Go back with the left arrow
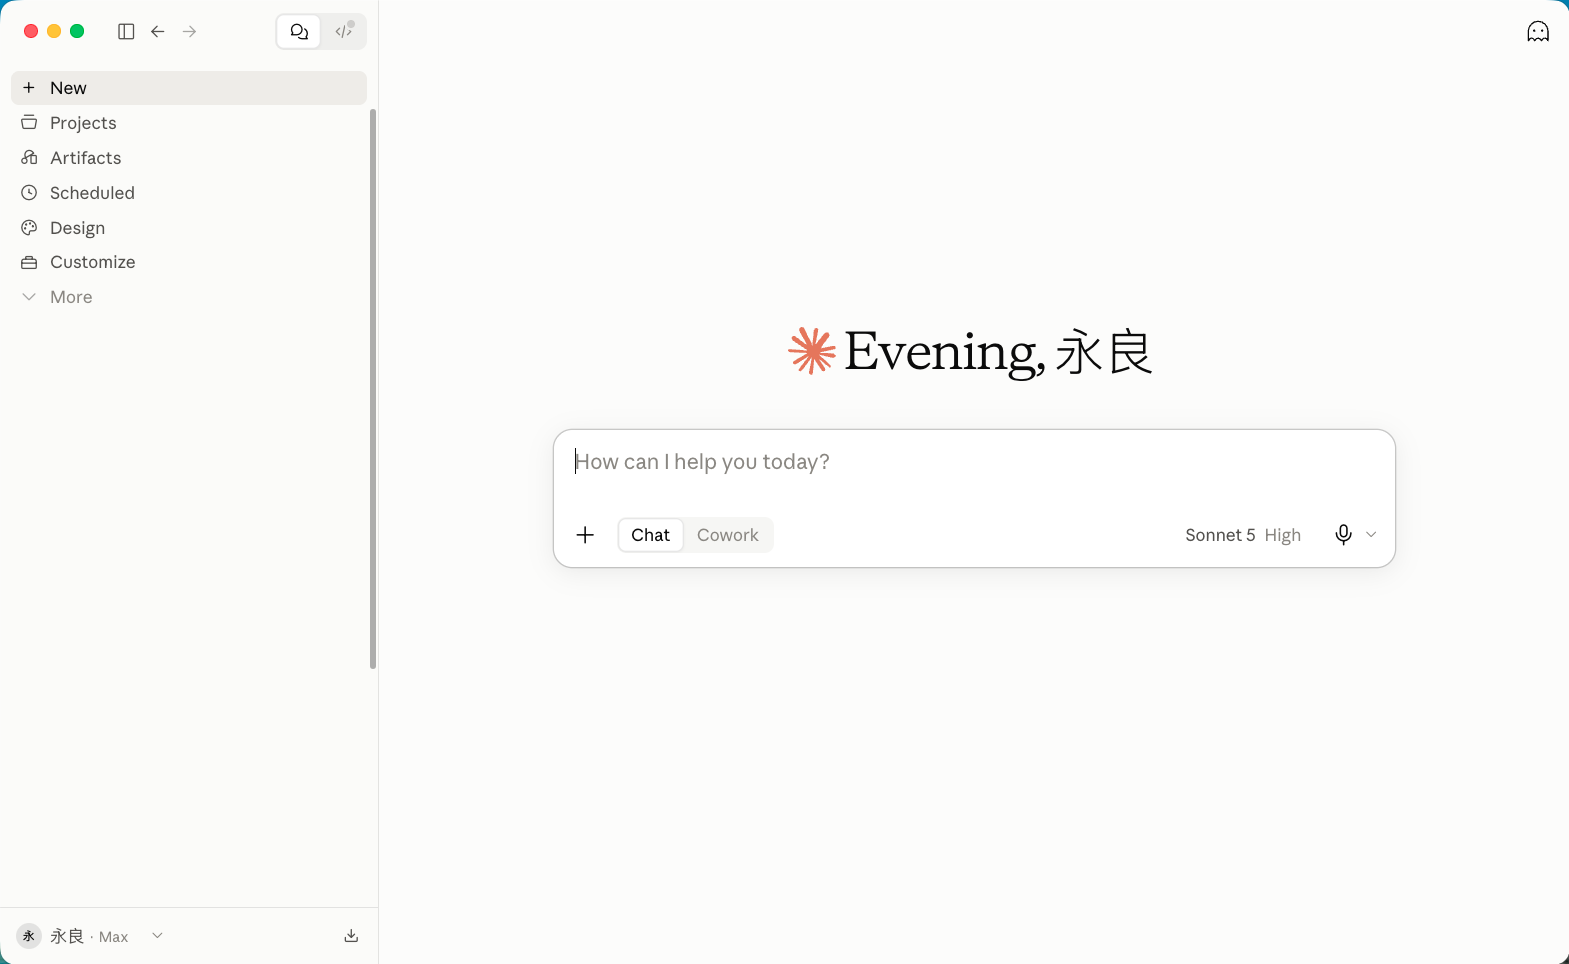This screenshot has width=1569, height=964. (x=158, y=31)
